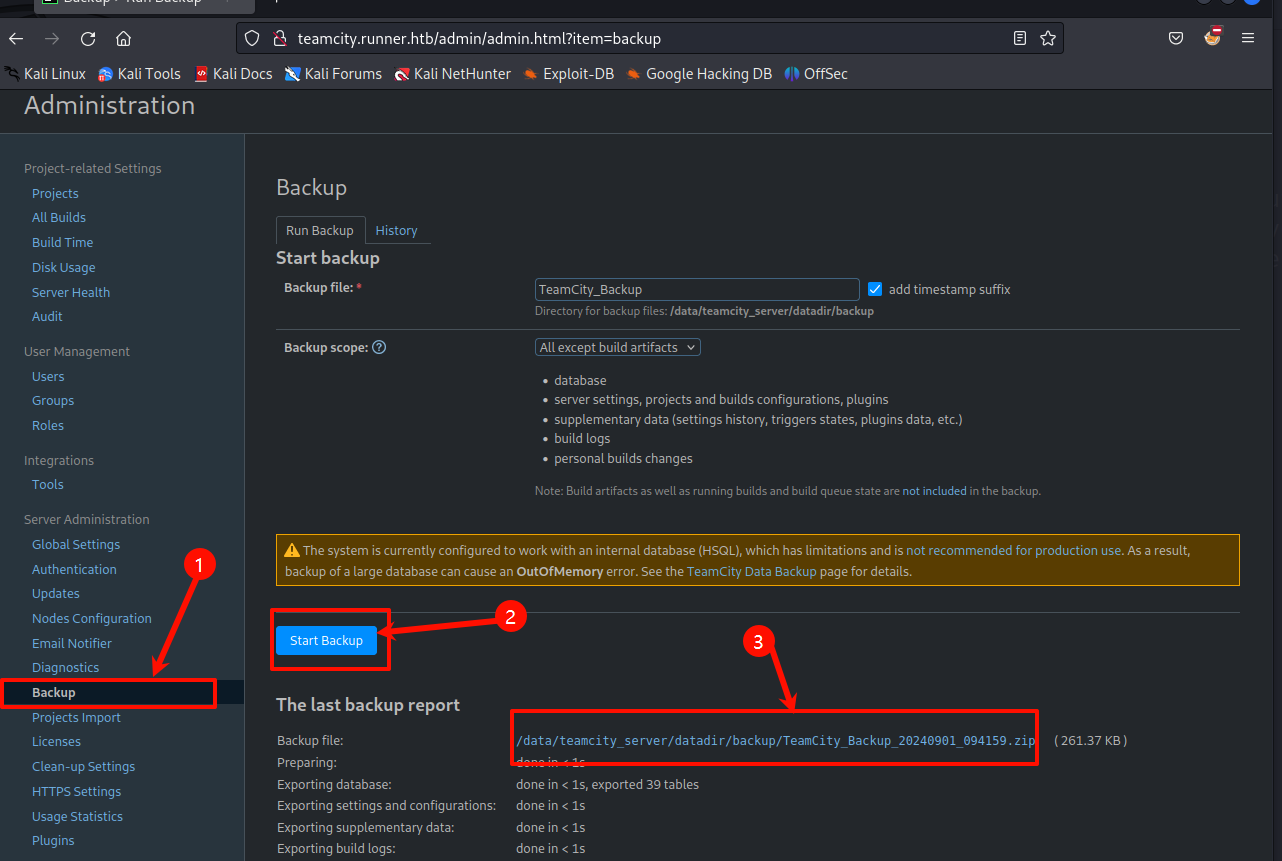The image size is (1282, 861).
Task: Open Audit in the sidebar
Action: 47,316
